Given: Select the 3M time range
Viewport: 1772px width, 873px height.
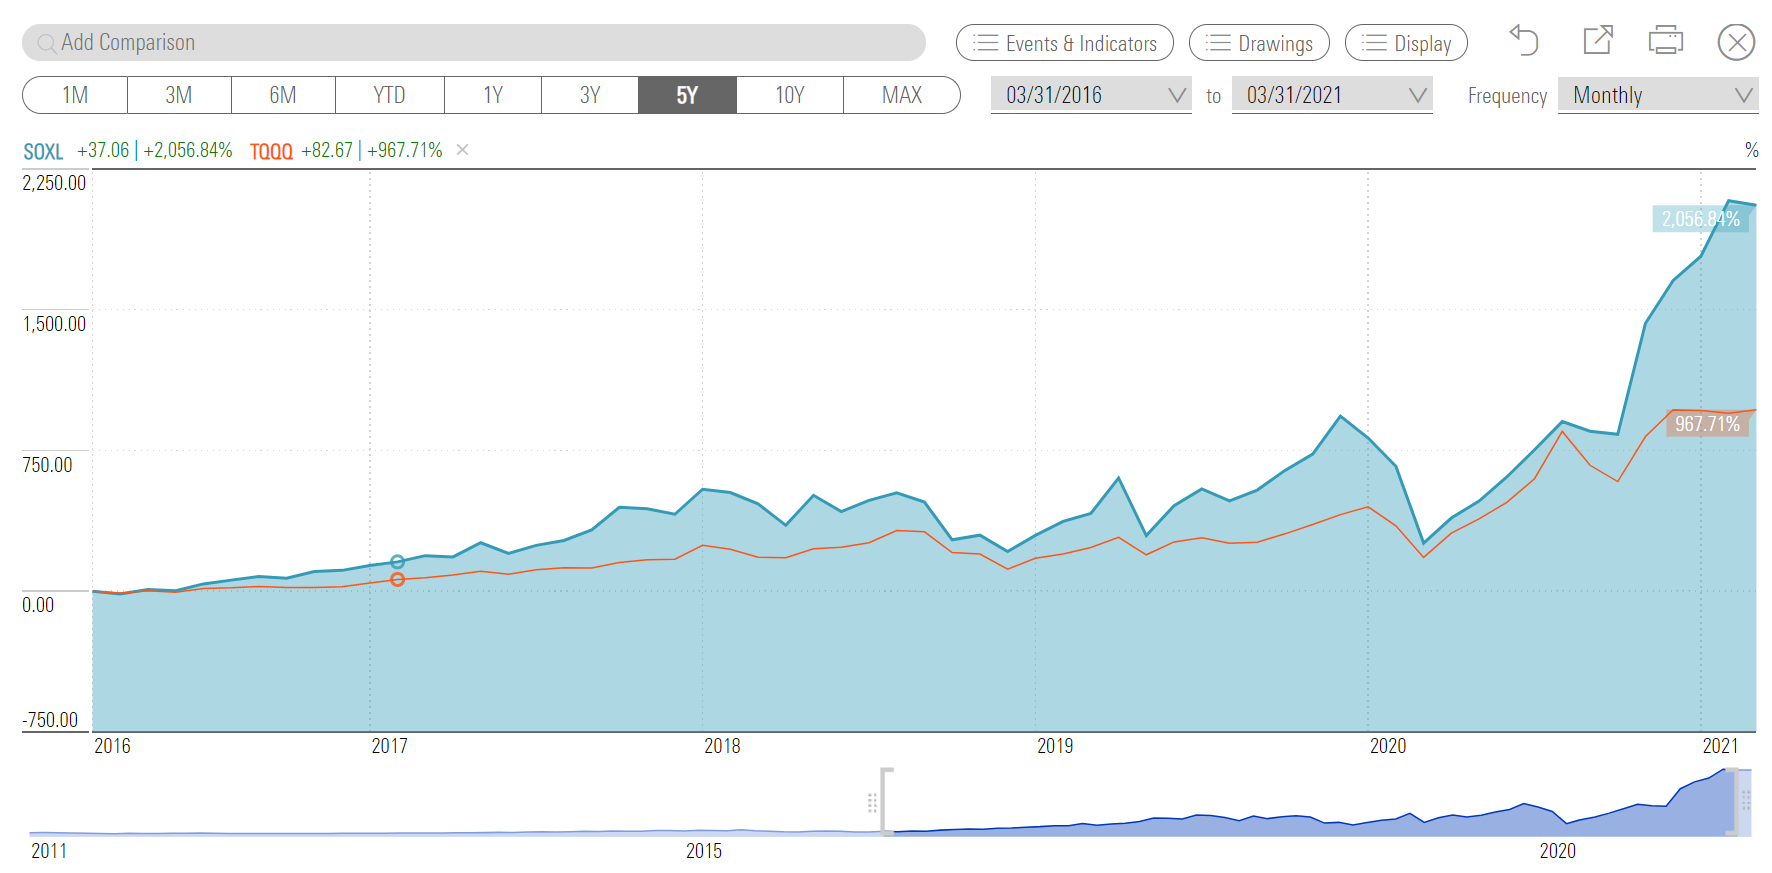Looking at the screenshot, I should [179, 95].
